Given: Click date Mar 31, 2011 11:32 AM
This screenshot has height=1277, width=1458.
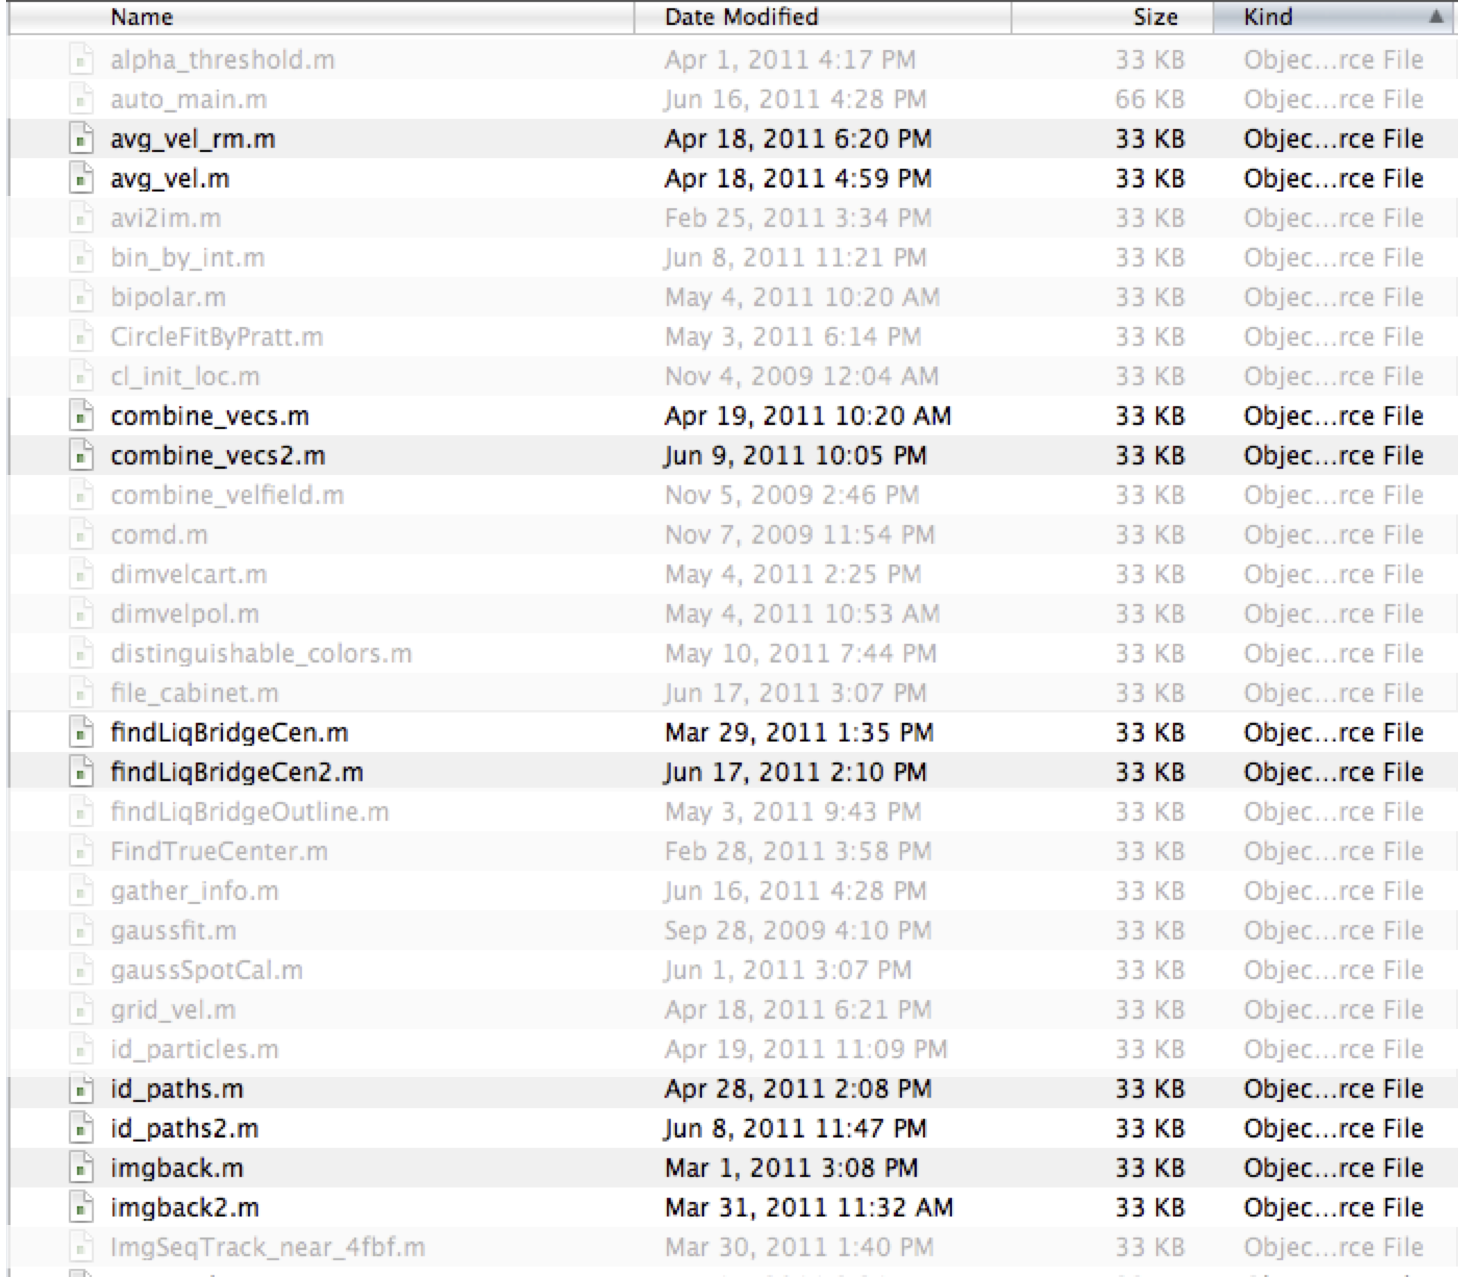Looking at the screenshot, I should click(809, 1208).
